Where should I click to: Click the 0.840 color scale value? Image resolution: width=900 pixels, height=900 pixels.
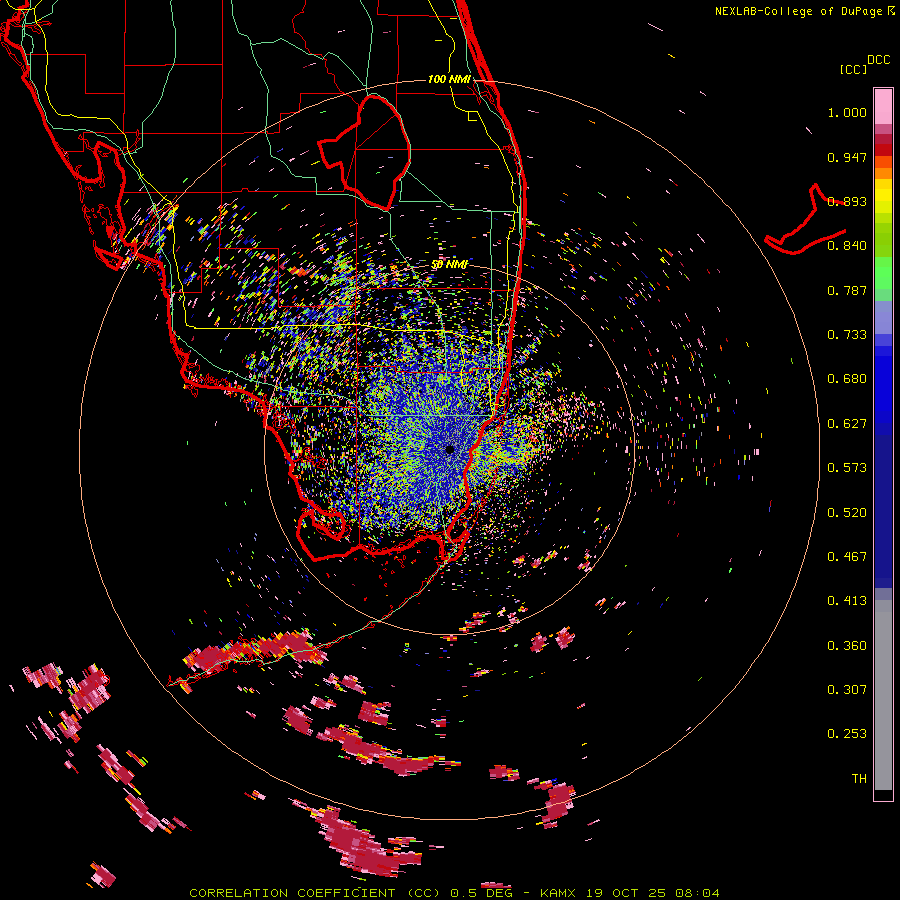(x=847, y=246)
